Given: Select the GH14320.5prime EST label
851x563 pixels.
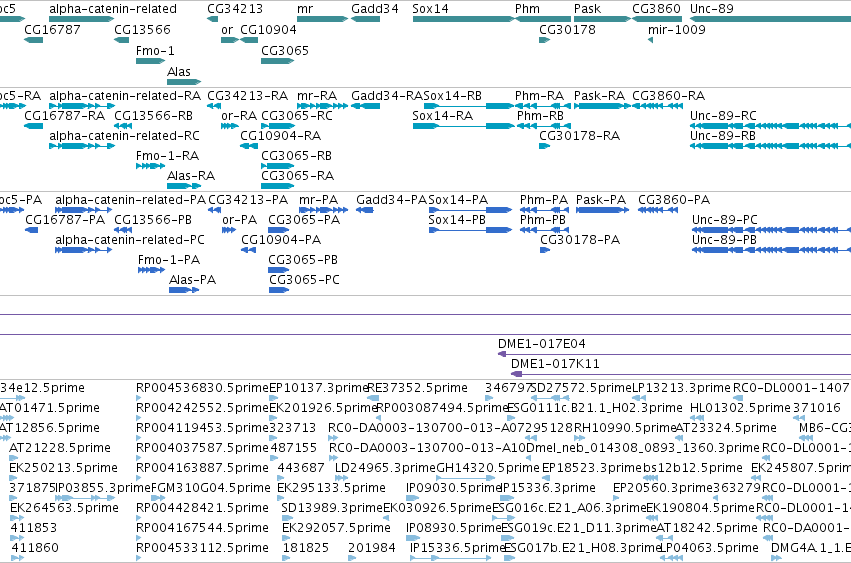Looking at the screenshot, I should (x=488, y=468).
